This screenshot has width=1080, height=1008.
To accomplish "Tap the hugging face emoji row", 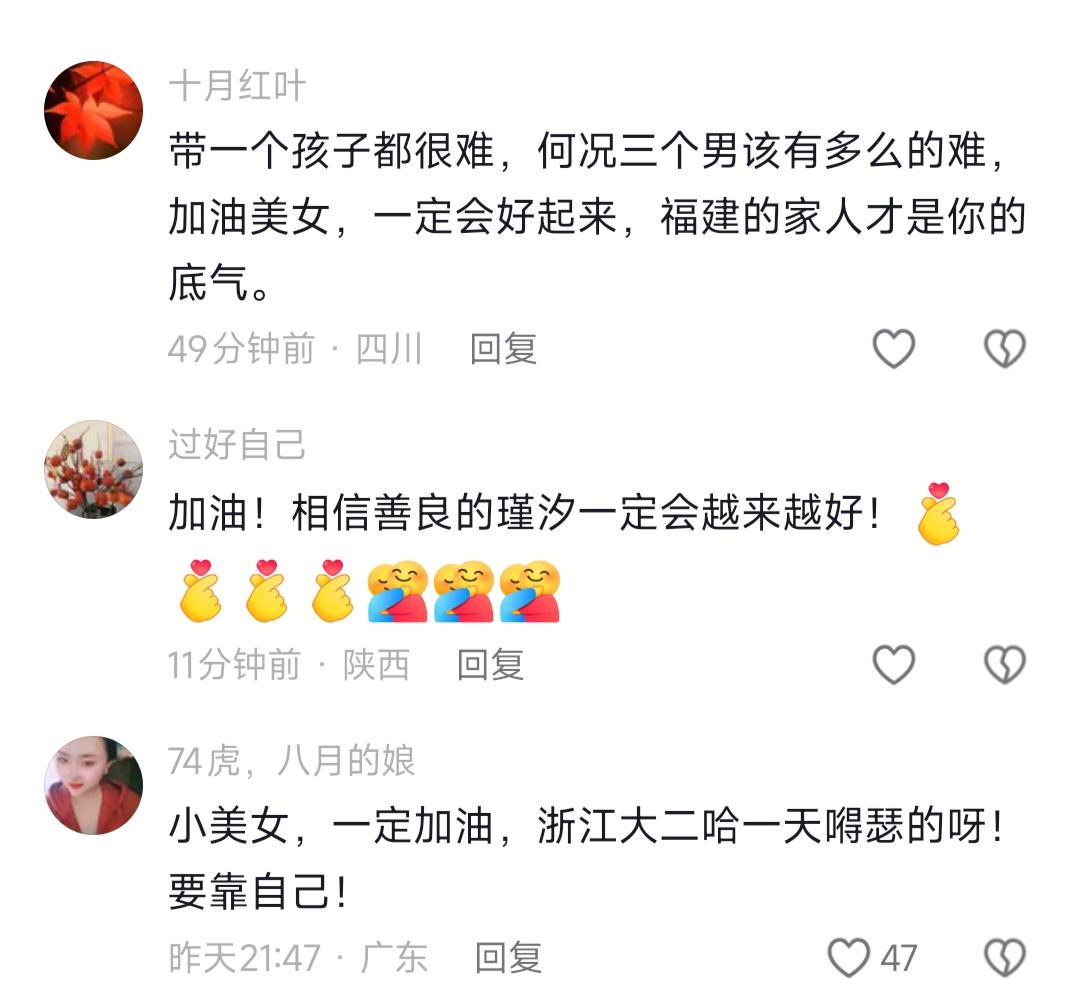I will coord(463,593).
